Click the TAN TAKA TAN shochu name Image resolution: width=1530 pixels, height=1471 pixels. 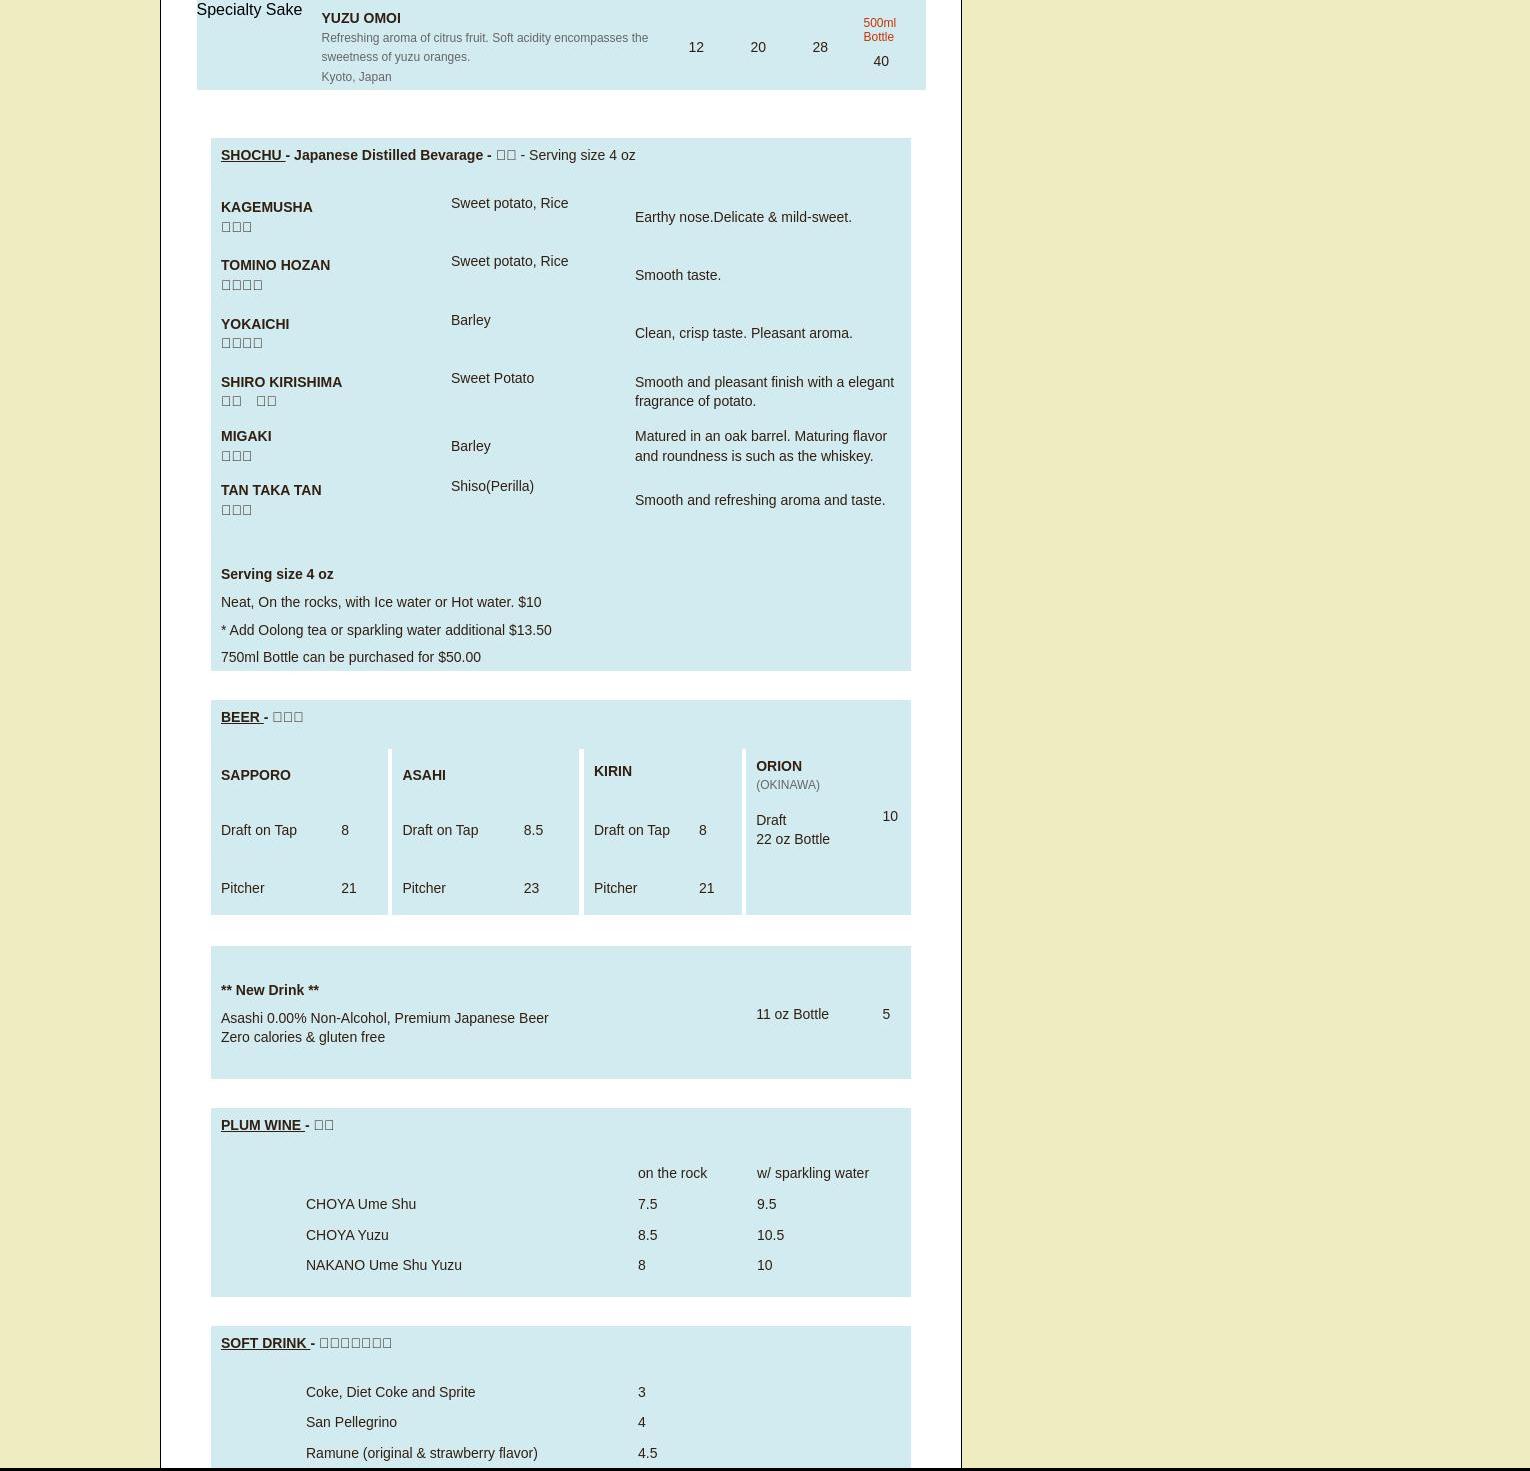[271, 490]
